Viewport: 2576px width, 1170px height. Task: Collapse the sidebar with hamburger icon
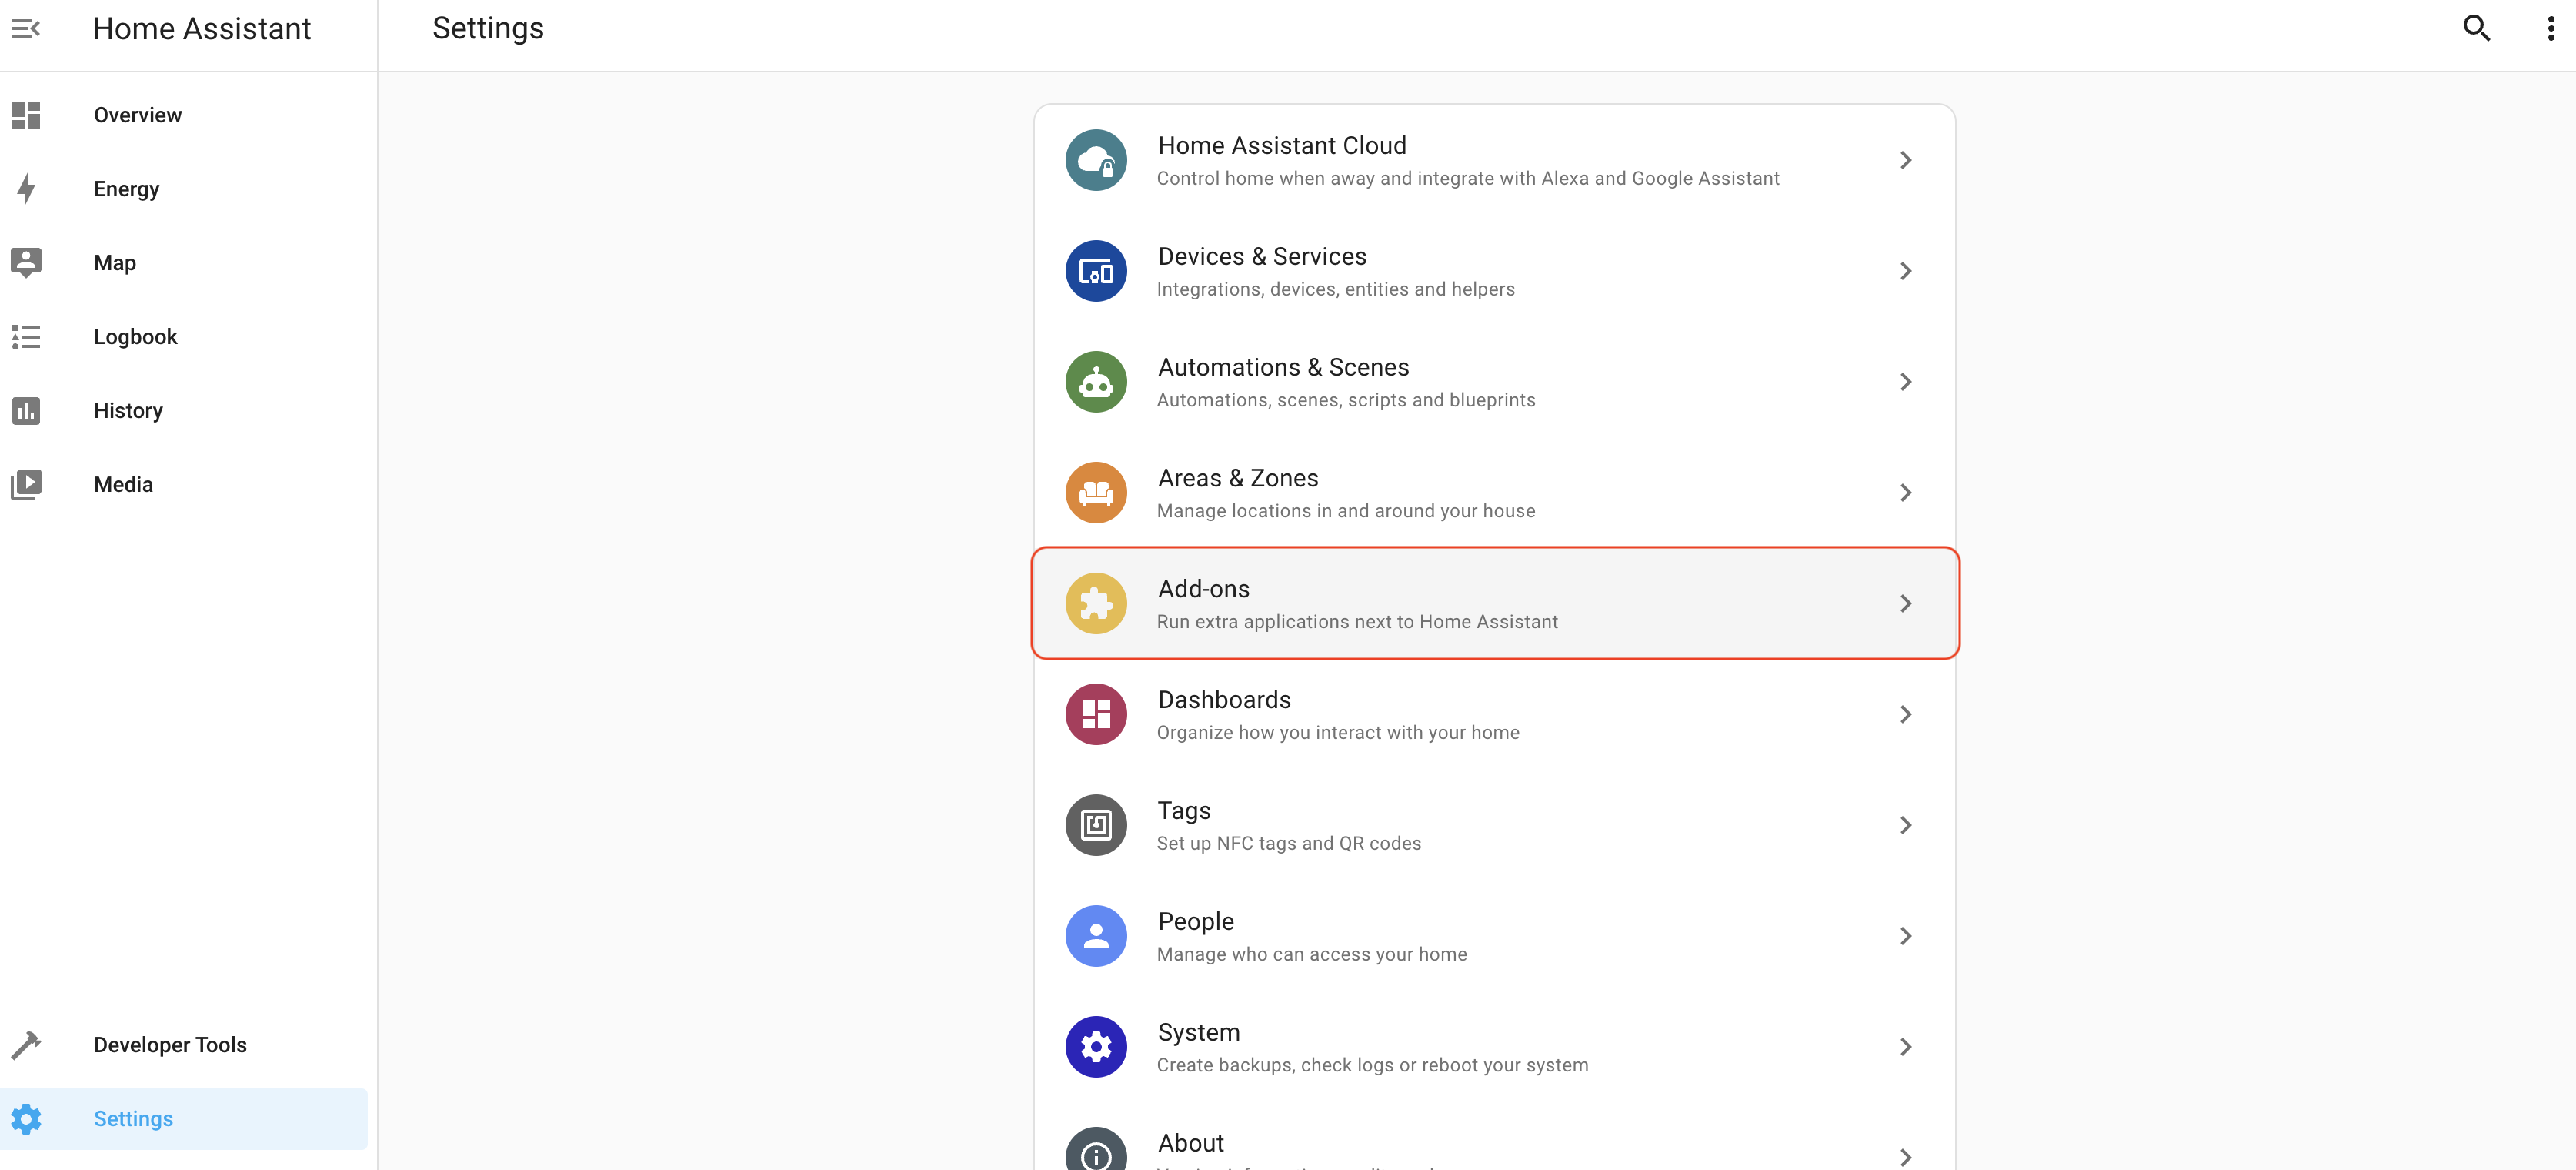tap(26, 29)
